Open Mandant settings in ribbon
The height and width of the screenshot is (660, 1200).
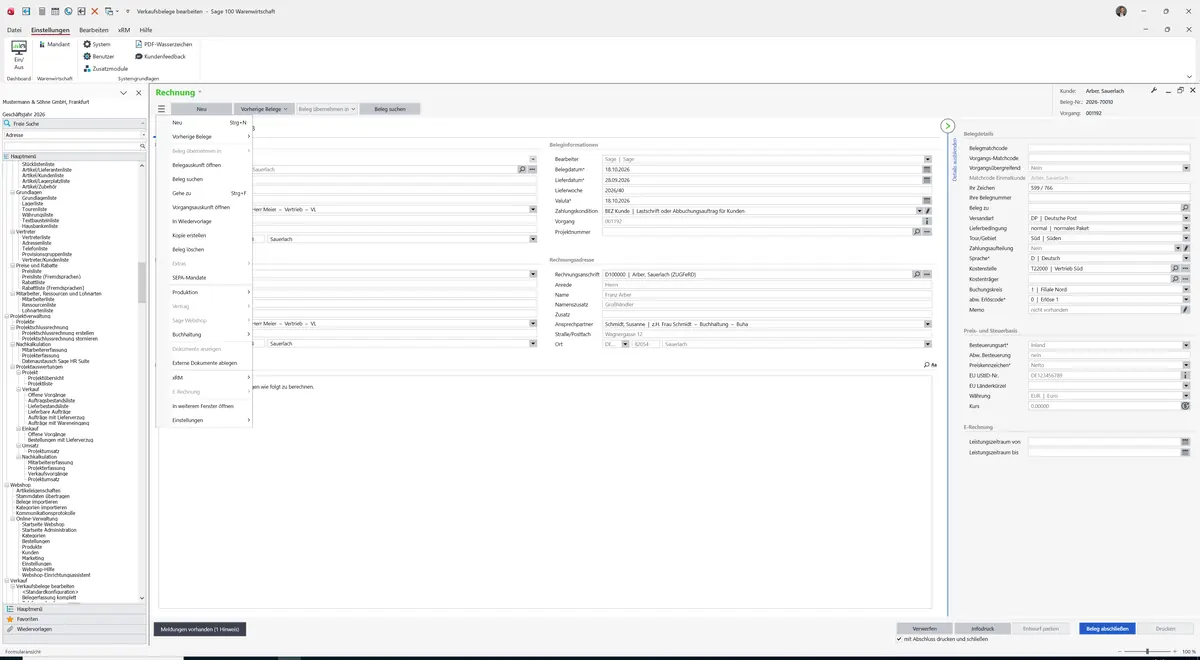pyautogui.click(x=54, y=44)
